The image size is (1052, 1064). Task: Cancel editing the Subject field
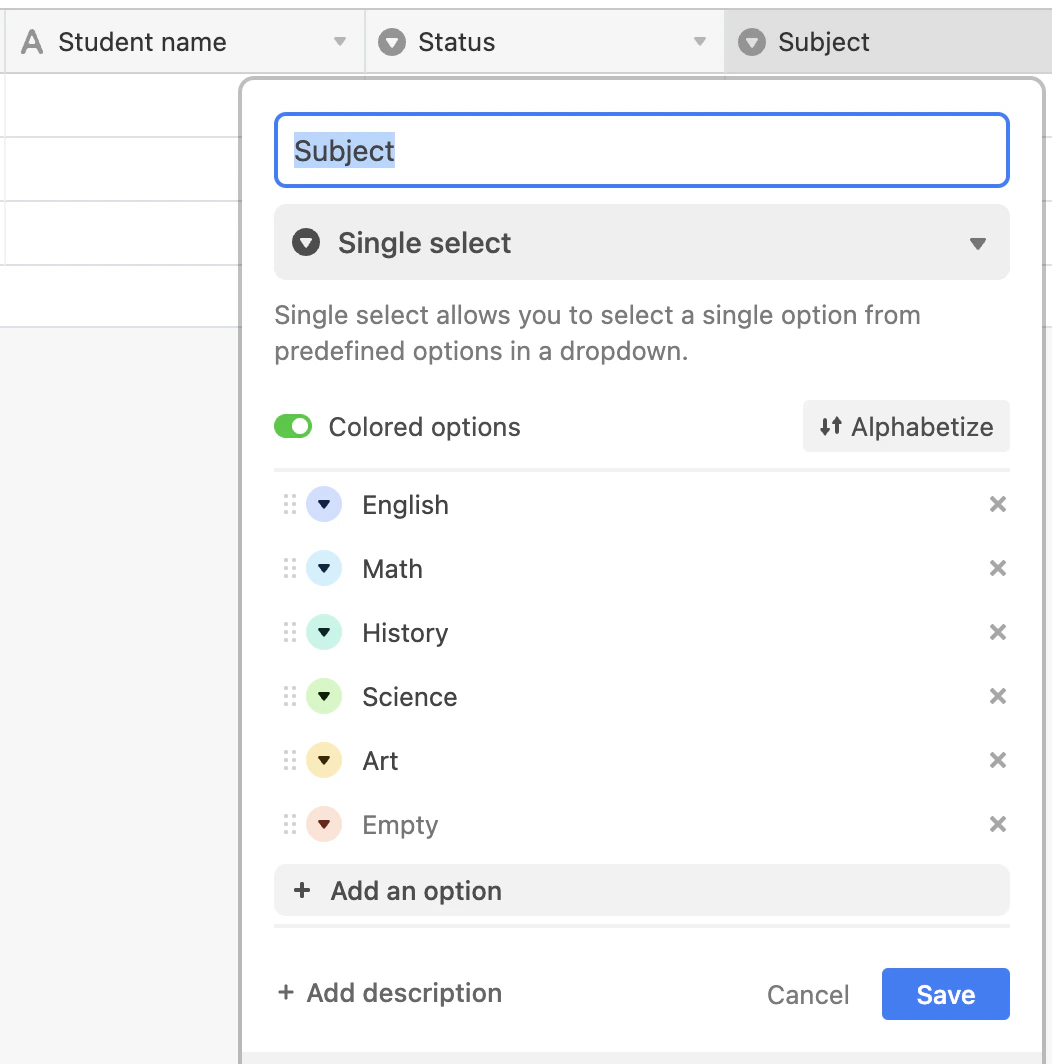pos(808,994)
